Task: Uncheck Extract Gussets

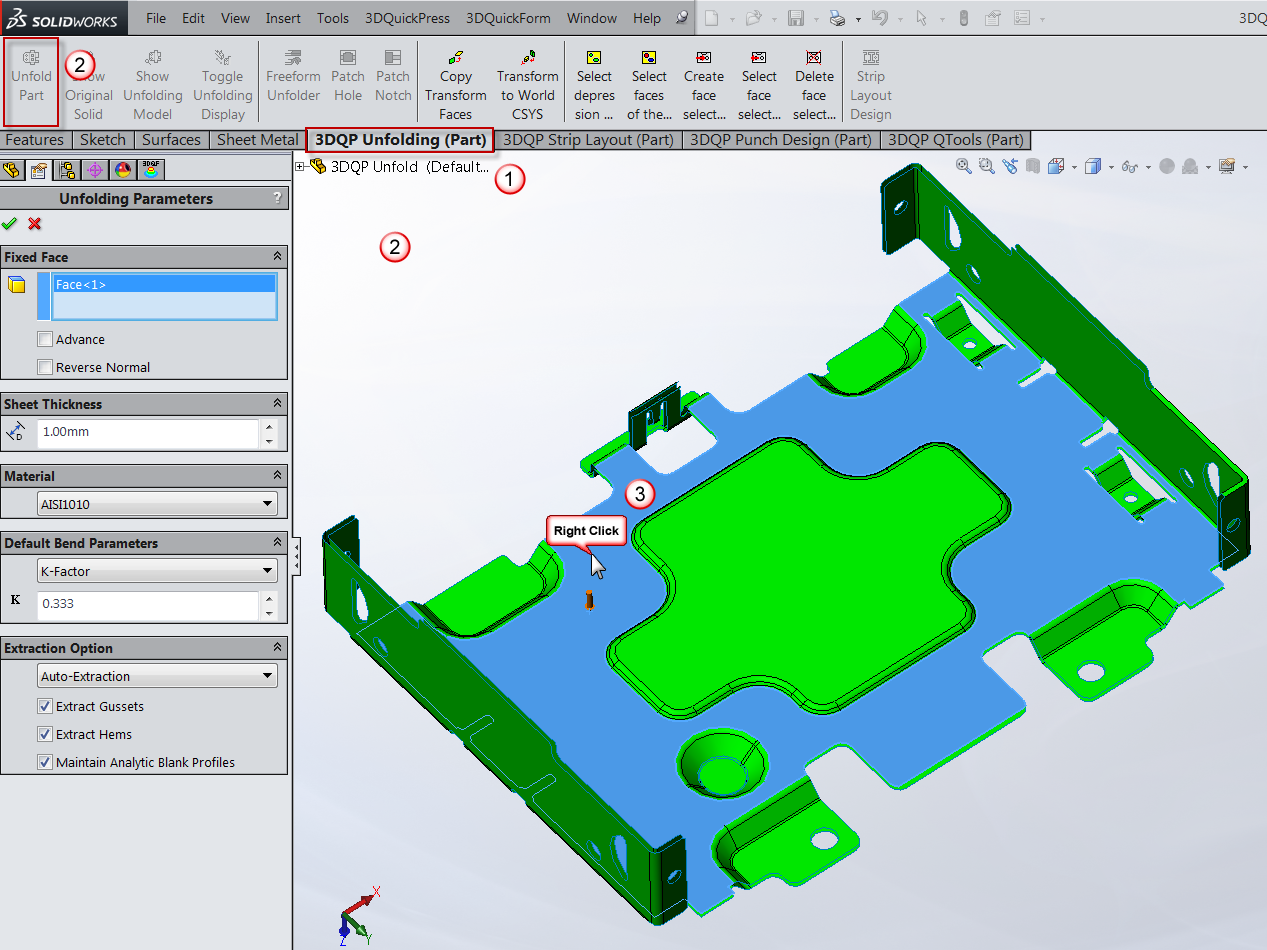Action: (45, 706)
